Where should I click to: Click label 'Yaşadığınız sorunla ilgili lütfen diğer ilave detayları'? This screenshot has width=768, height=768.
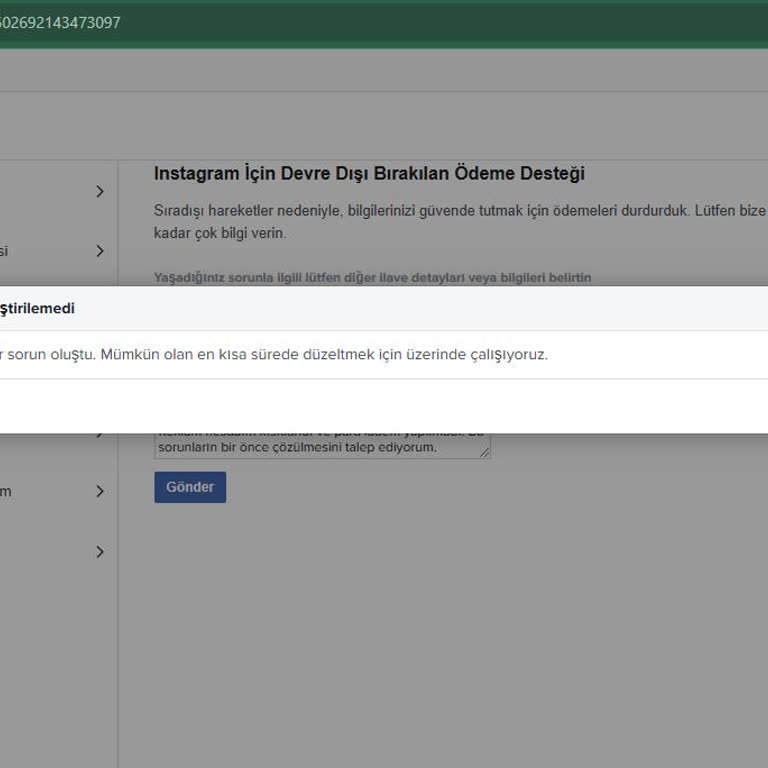(x=309, y=278)
